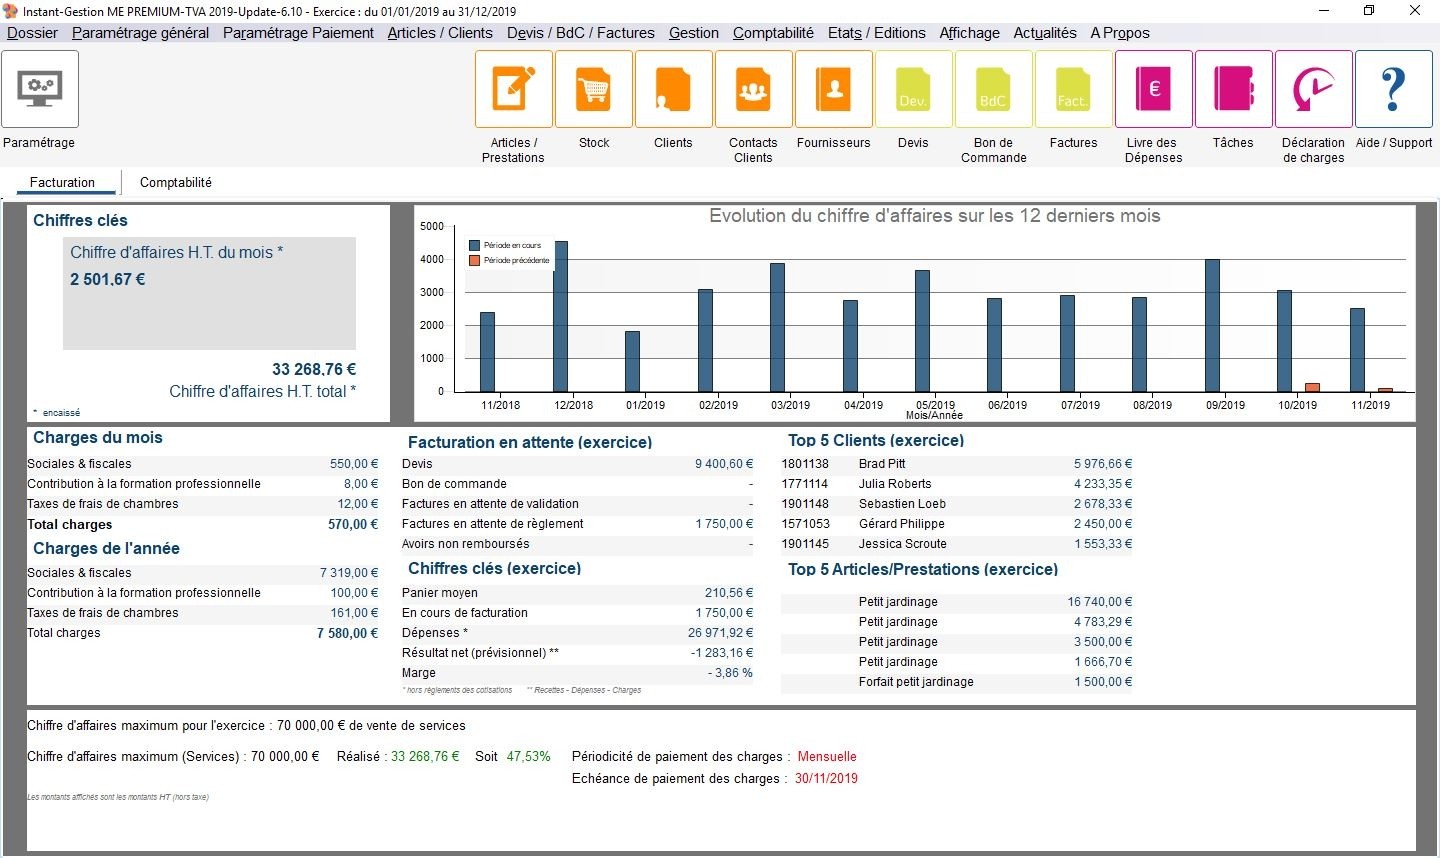The image size is (1440, 858).
Task: Open Déclaration de charges icon
Action: coord(1314,89)
